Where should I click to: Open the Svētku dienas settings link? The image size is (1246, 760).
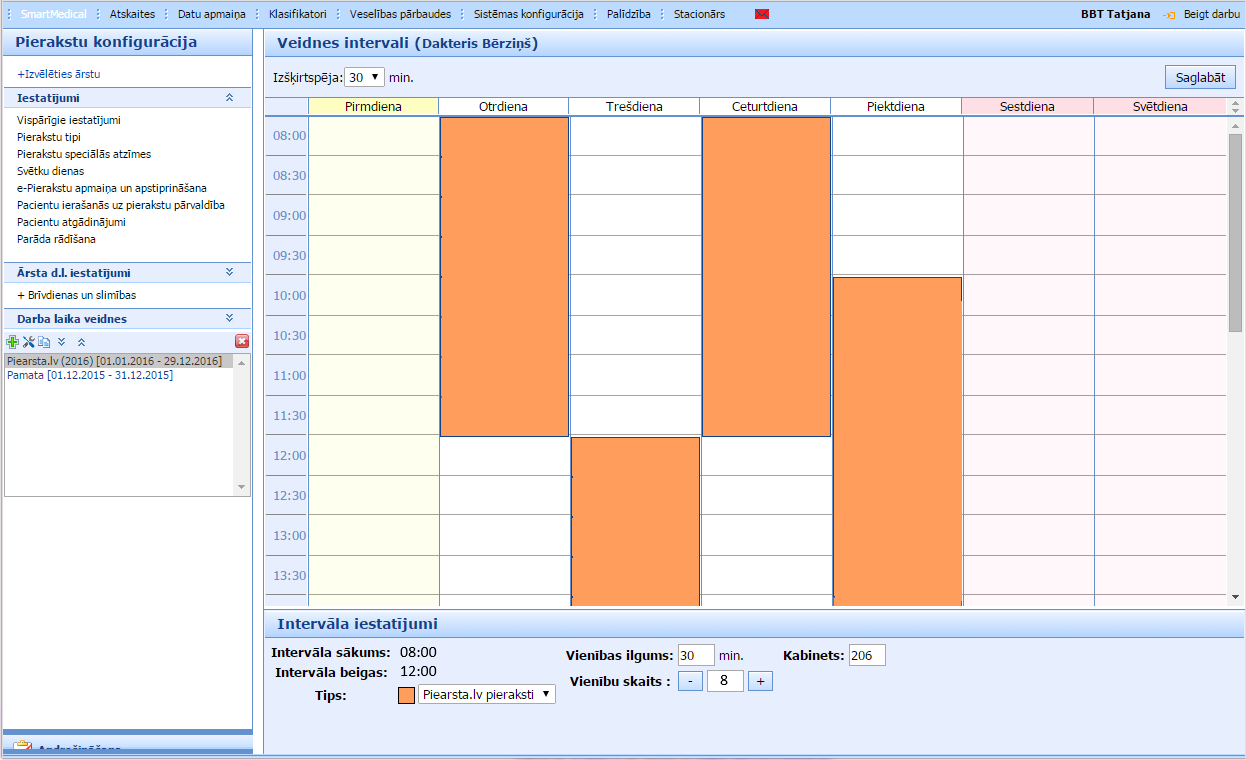click(x=50, y=171)
